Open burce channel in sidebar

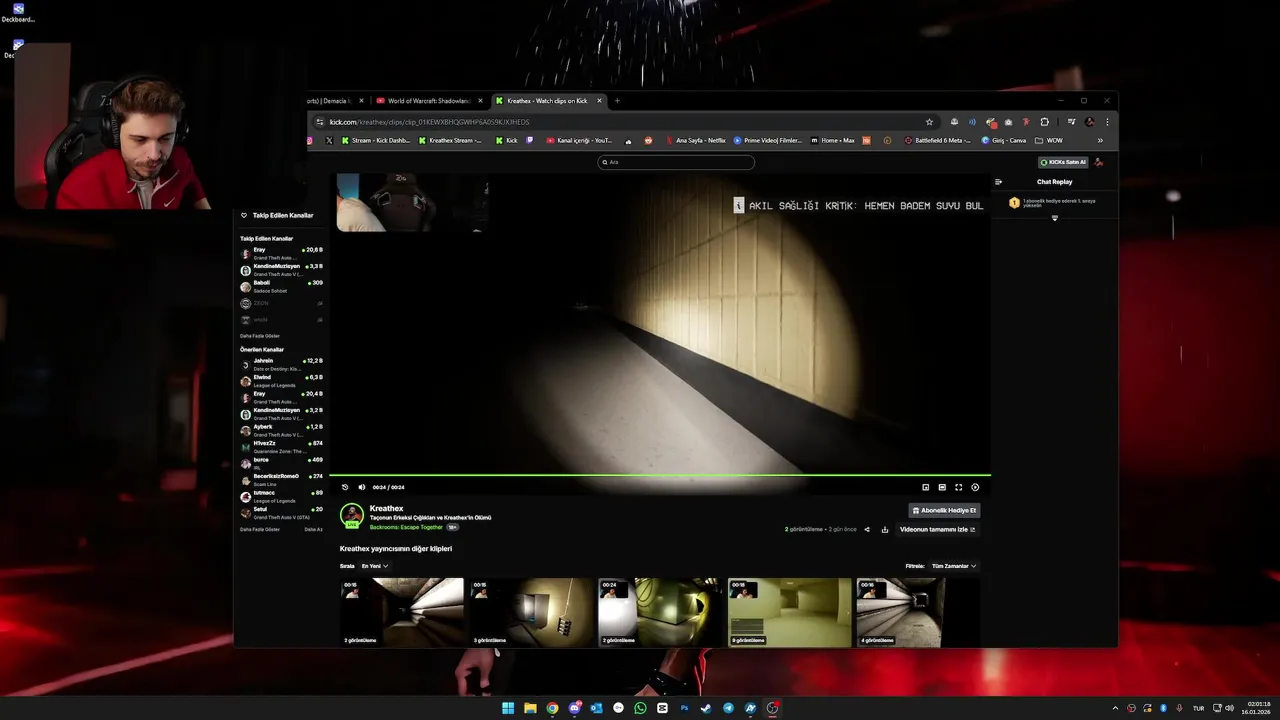pyautogui.click(x=281, y=463)
